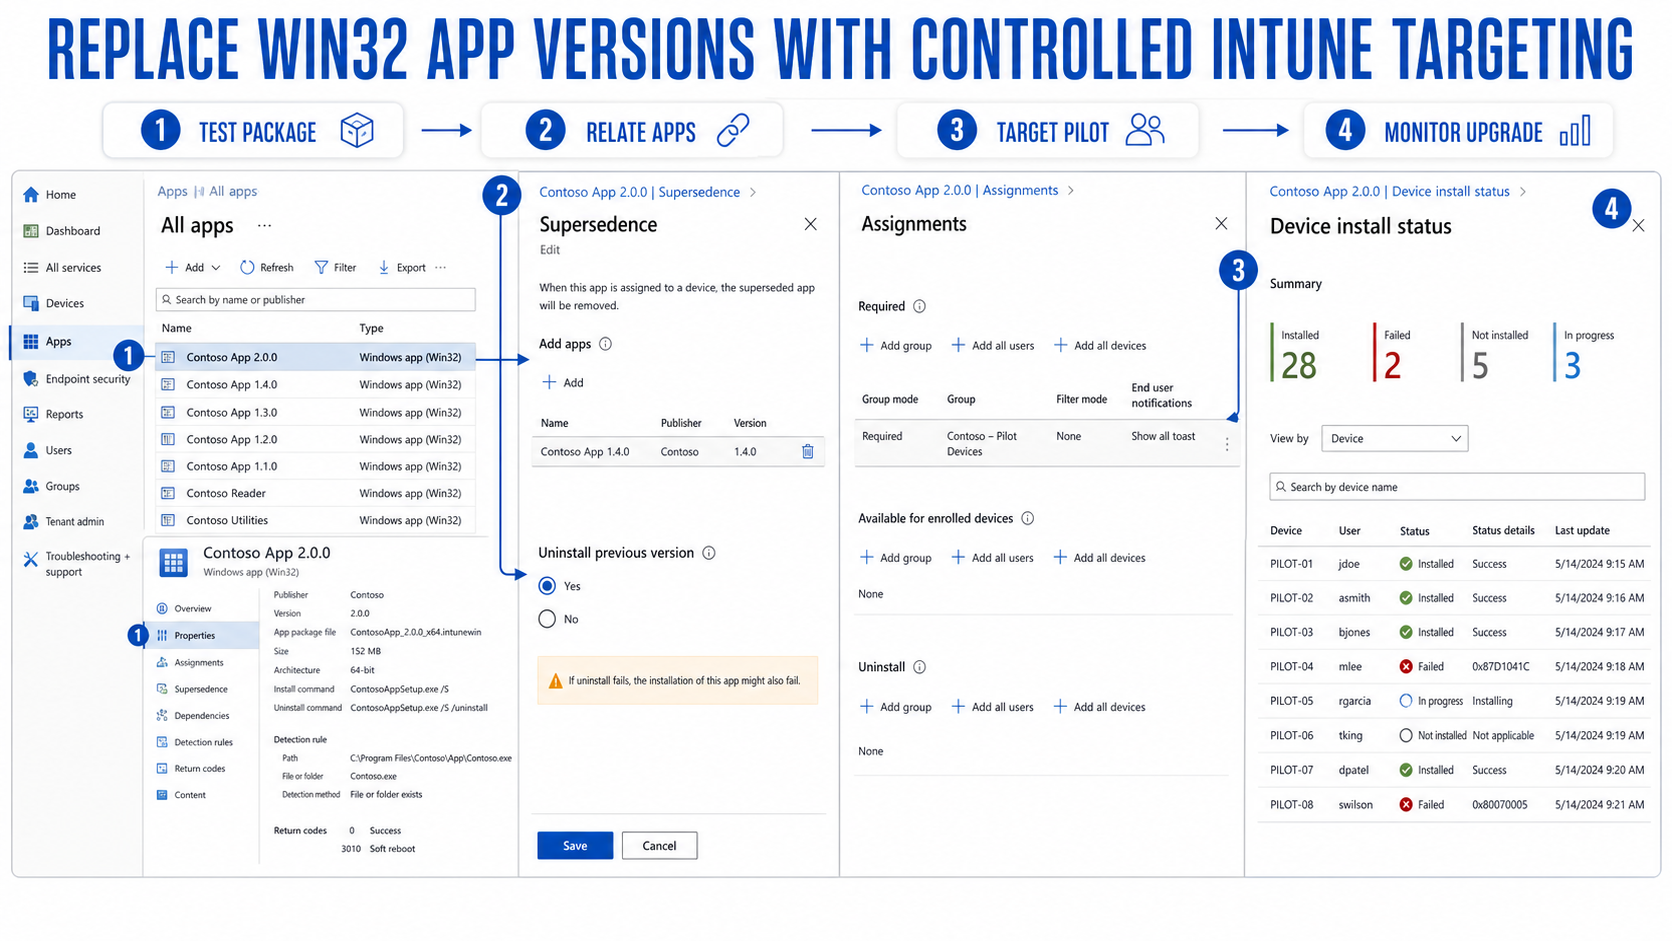
Task: Open the Add dropdown in All apps
Action: tap(193, 267)
